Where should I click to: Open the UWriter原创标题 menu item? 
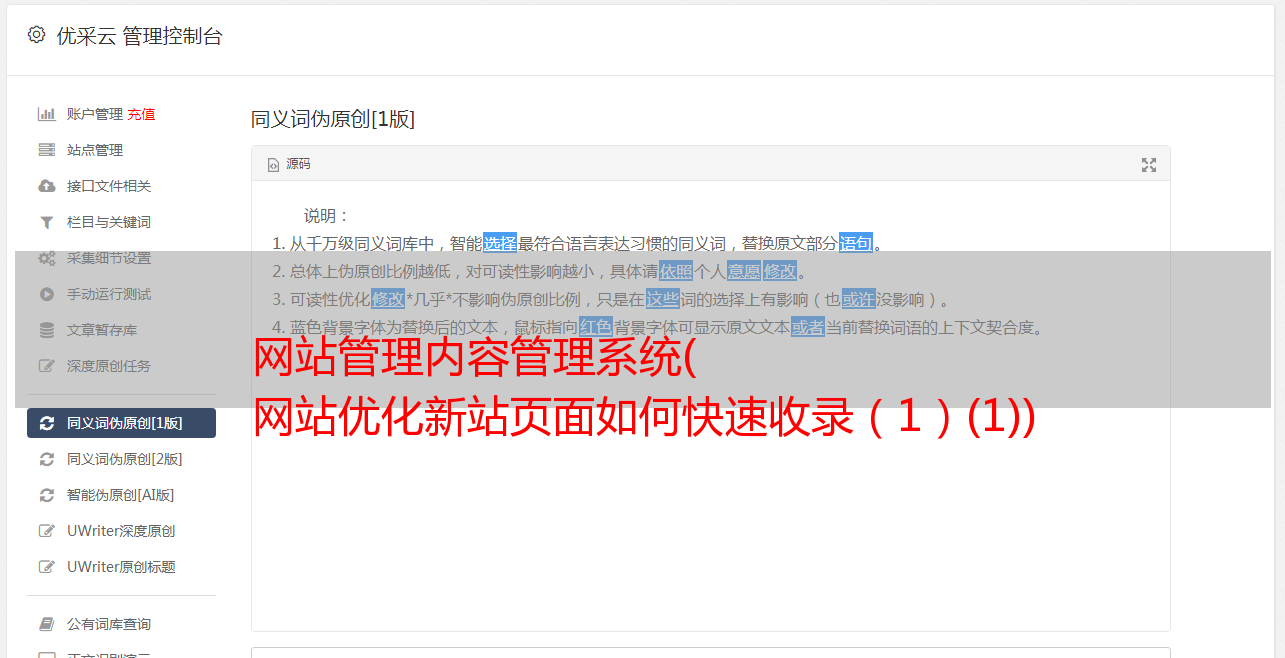(121, 567)
